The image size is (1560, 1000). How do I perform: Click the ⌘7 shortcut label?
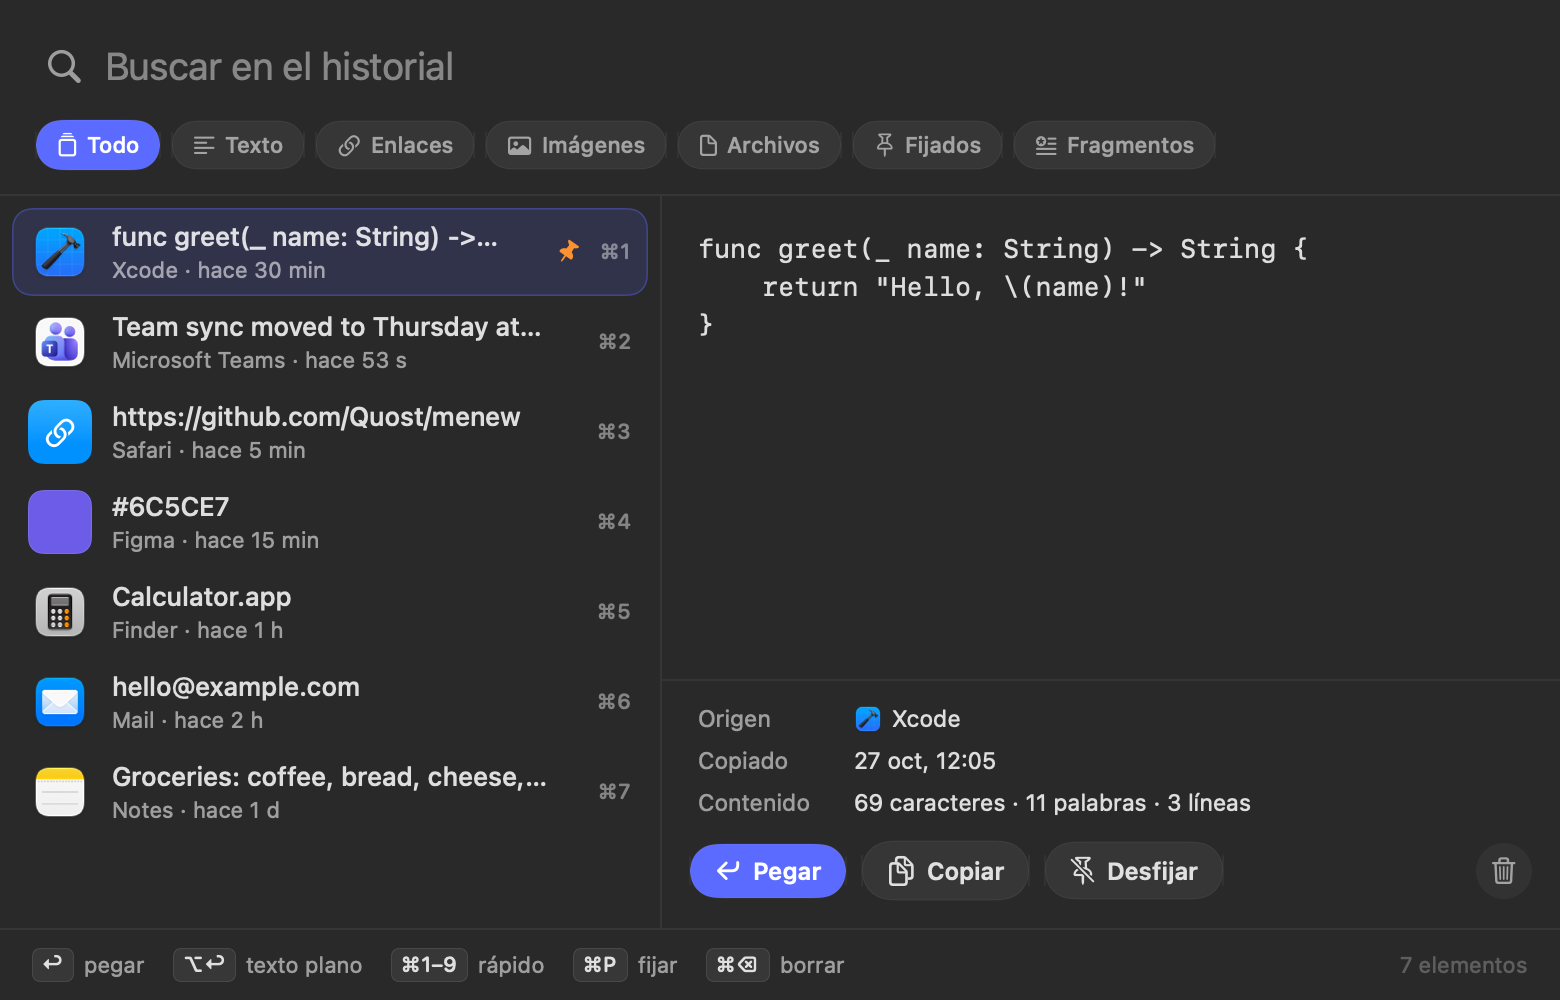[614, 792]
